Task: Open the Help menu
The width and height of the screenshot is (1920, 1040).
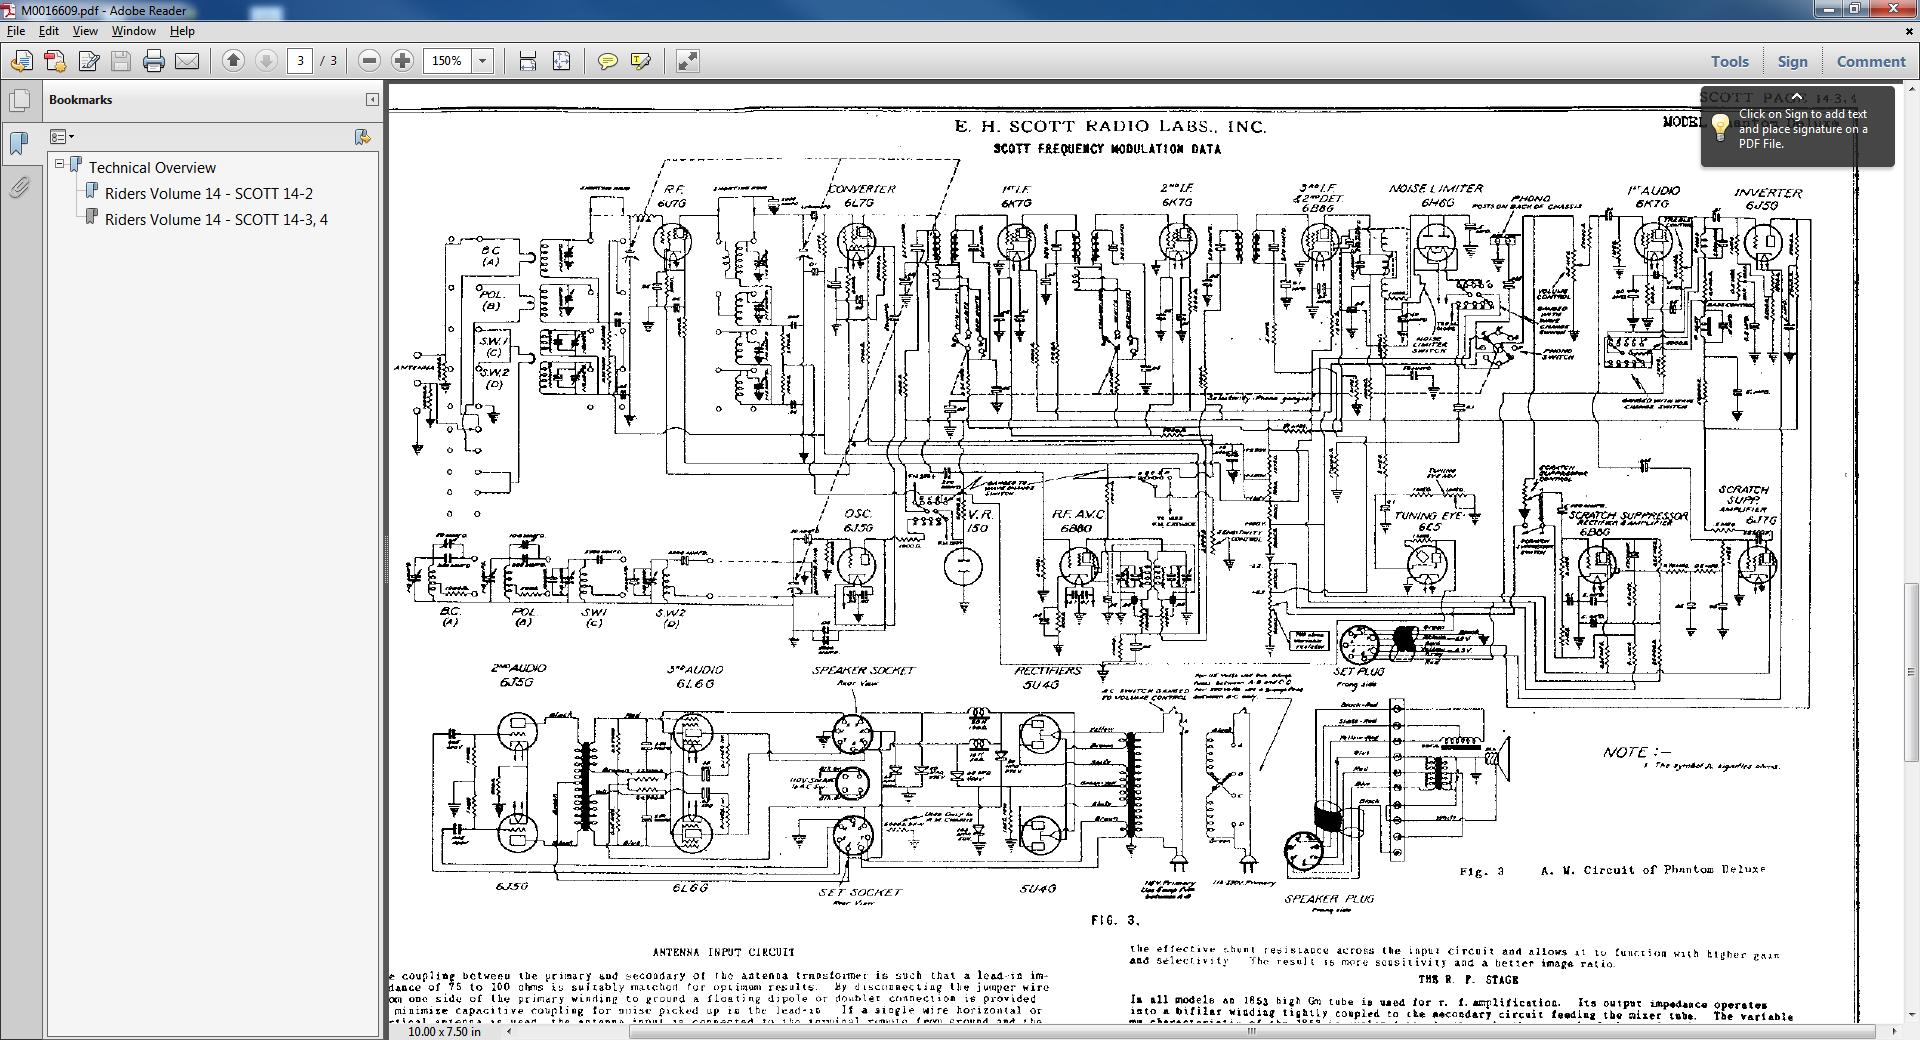Action: click(x=182, y=31)
